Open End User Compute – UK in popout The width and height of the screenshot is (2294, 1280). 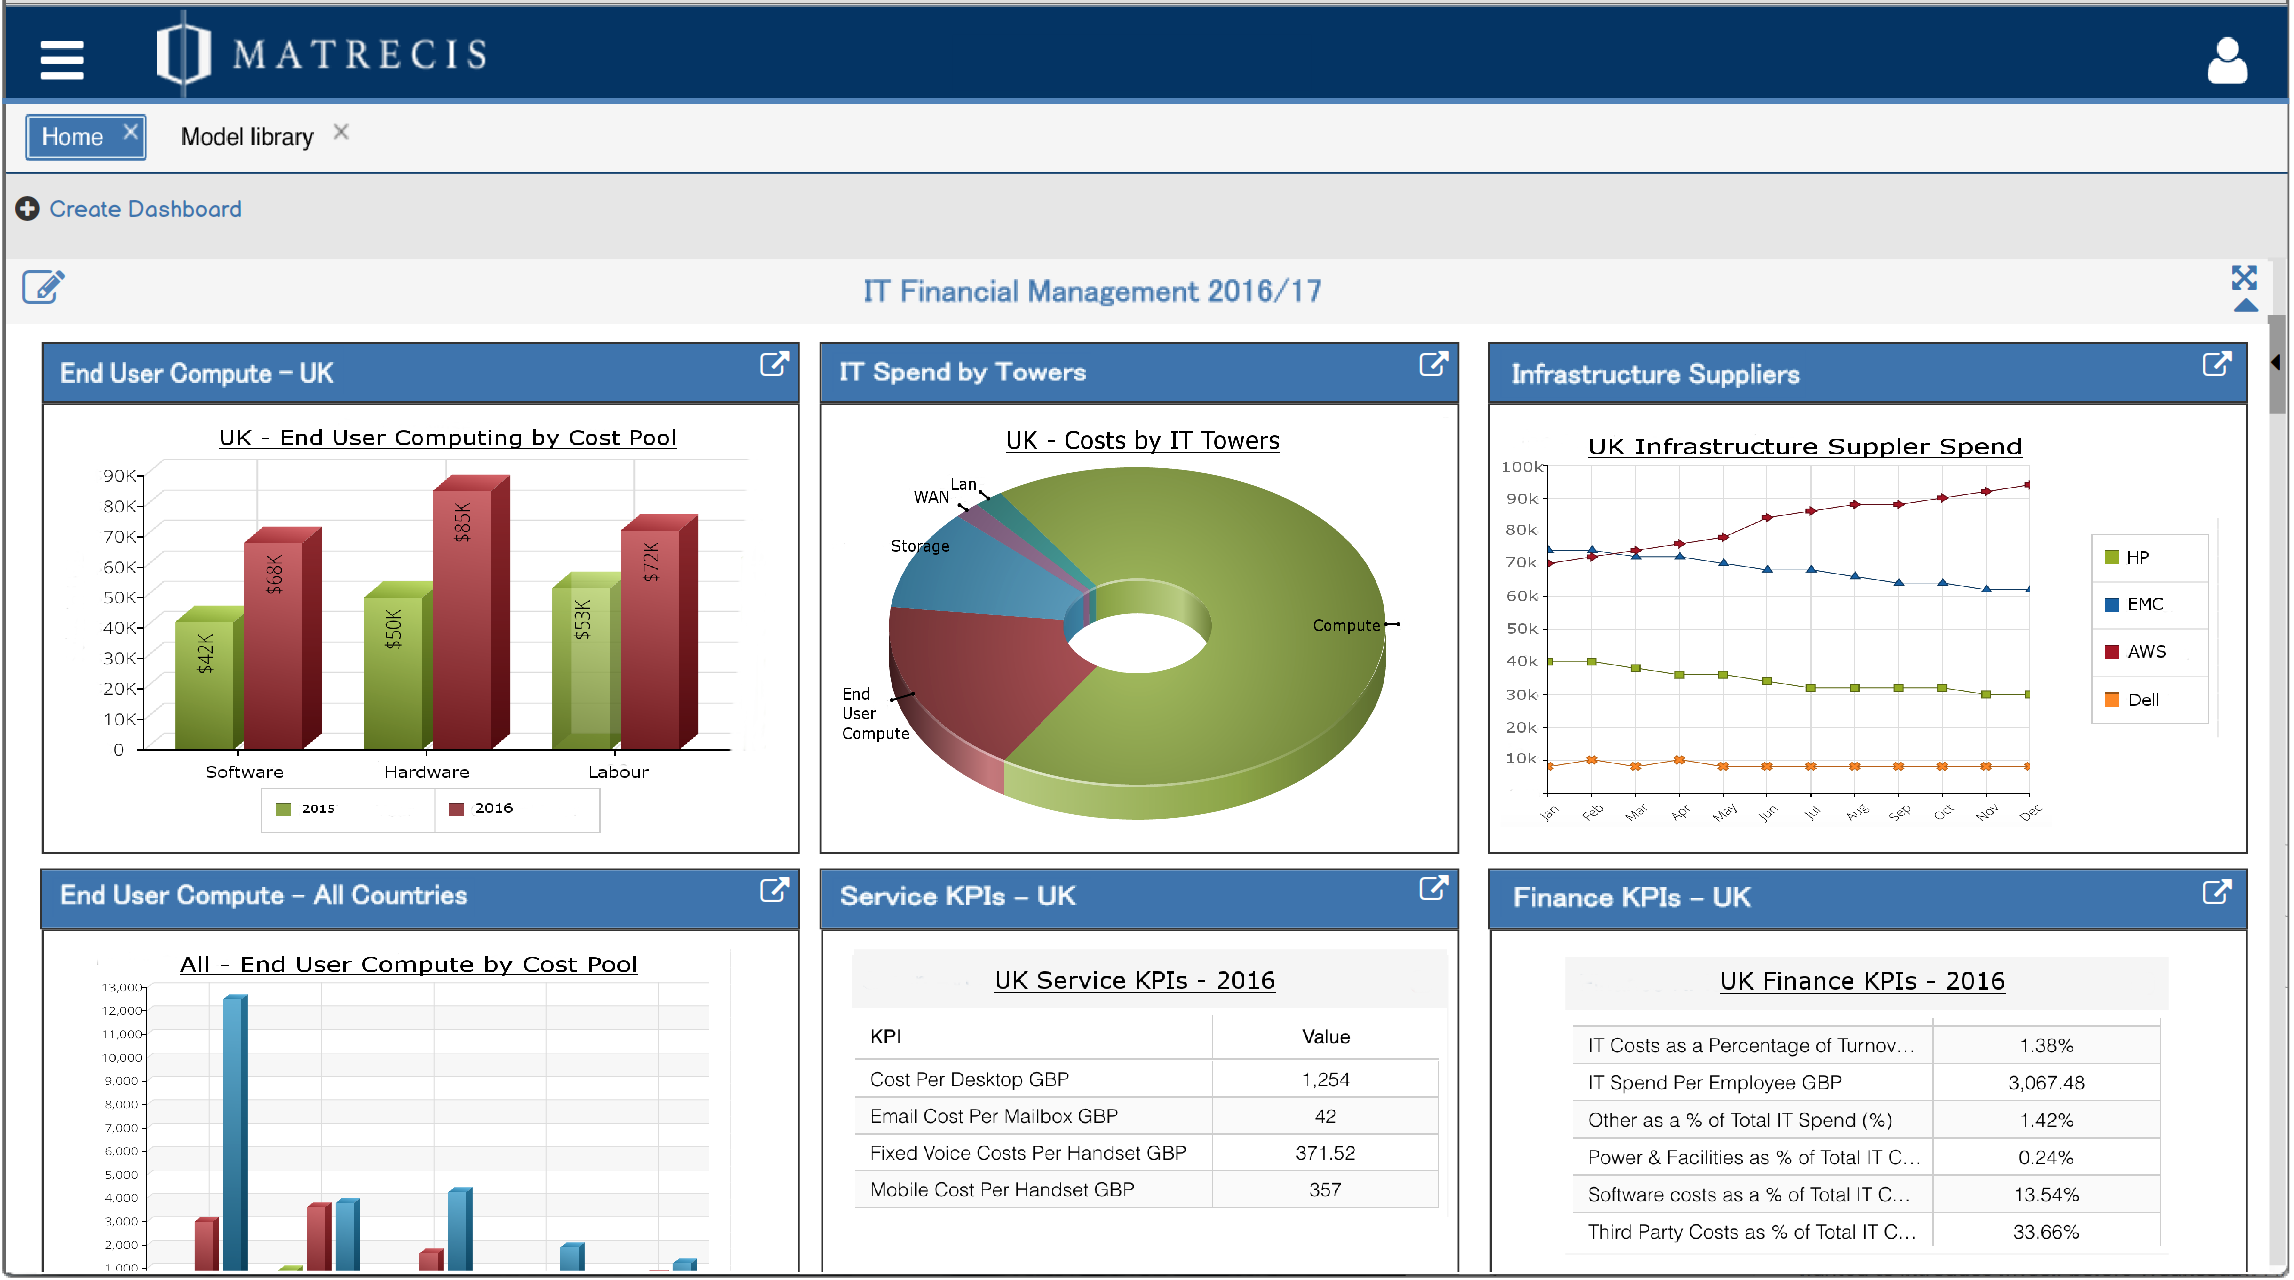774,365
